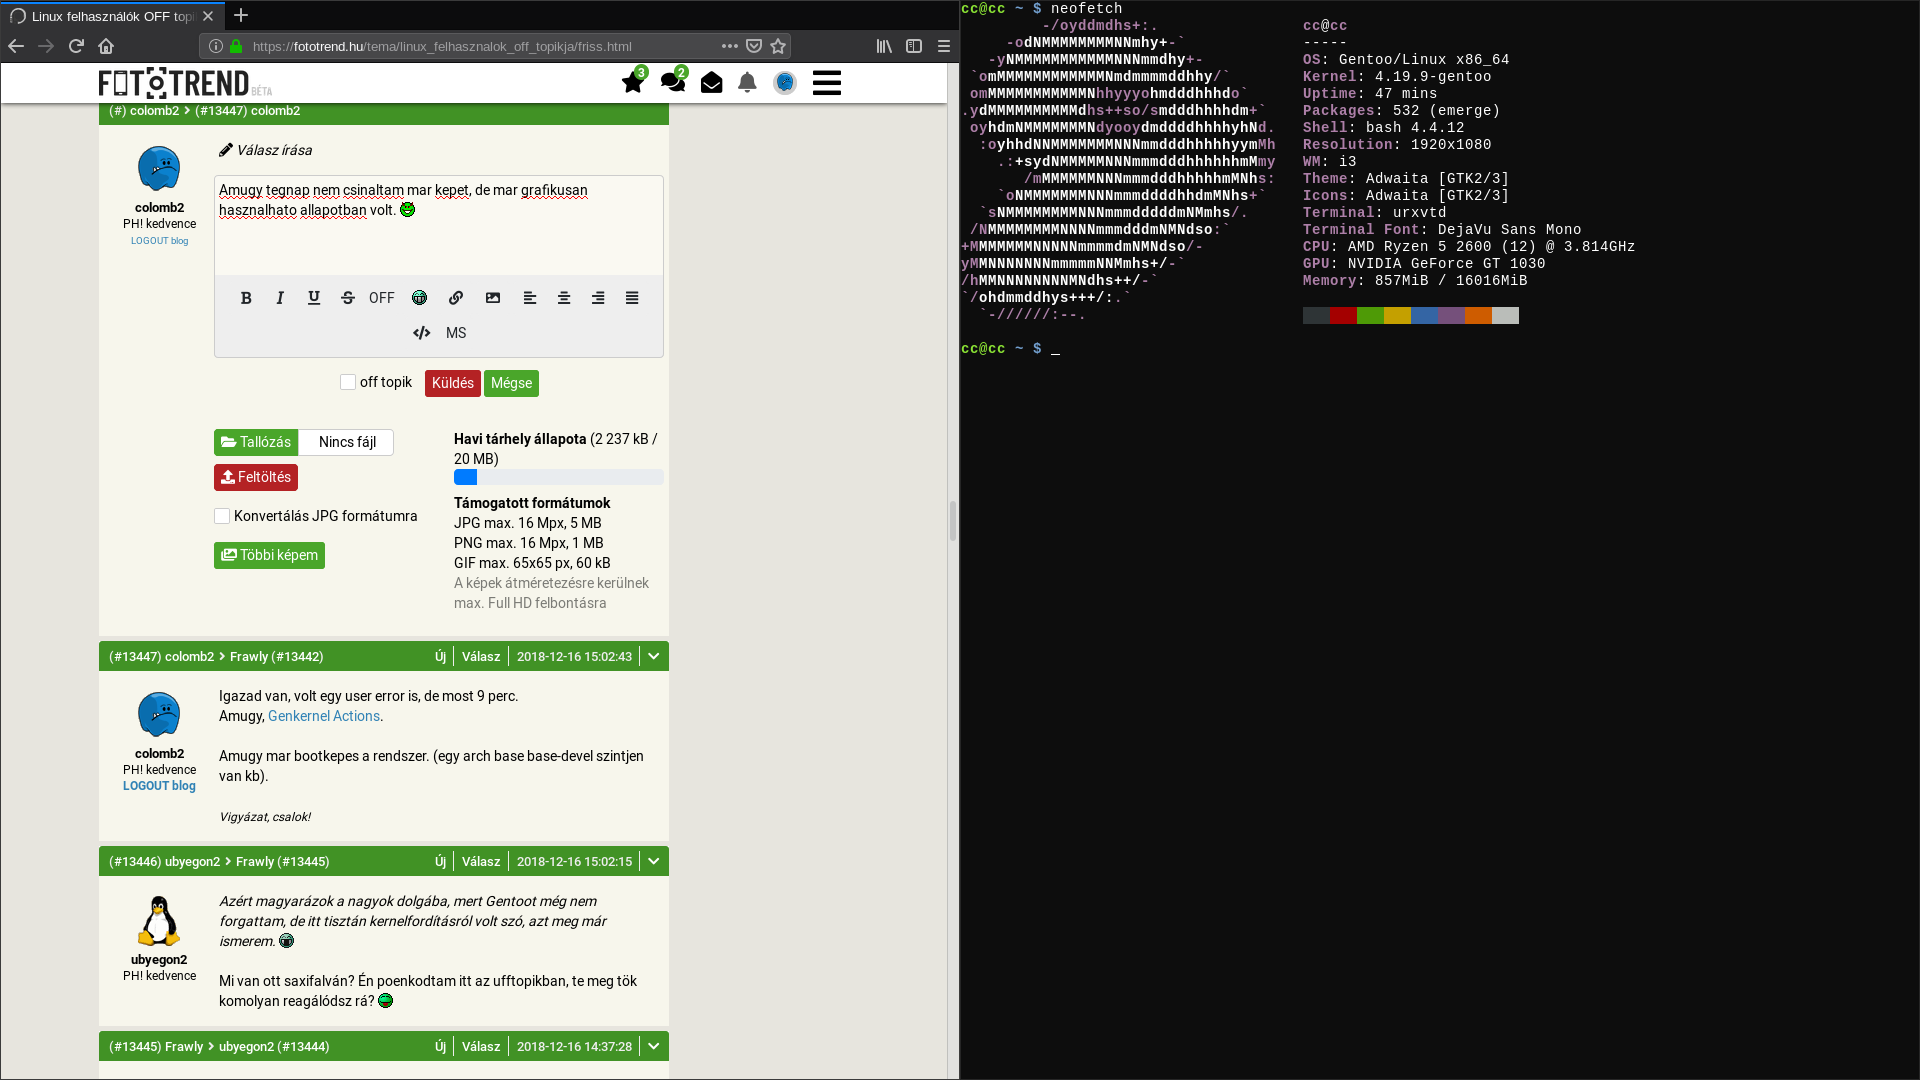Click Új on post #13445

(x=440, y=1046)
